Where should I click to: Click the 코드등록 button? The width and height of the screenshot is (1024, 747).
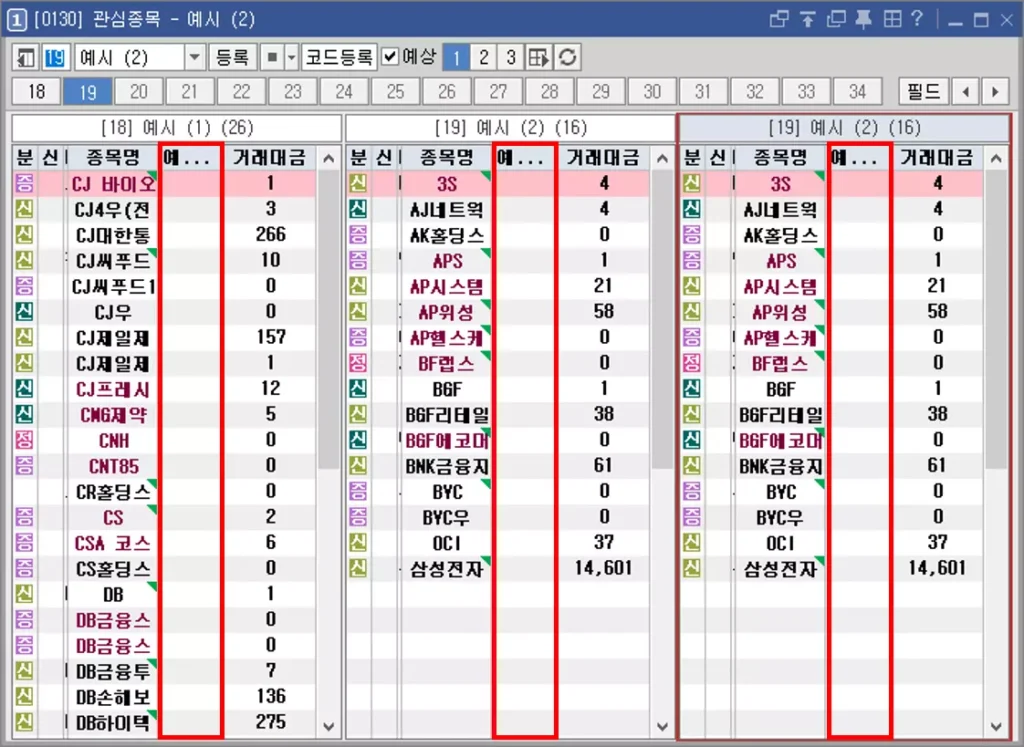(x=339, y=57)
